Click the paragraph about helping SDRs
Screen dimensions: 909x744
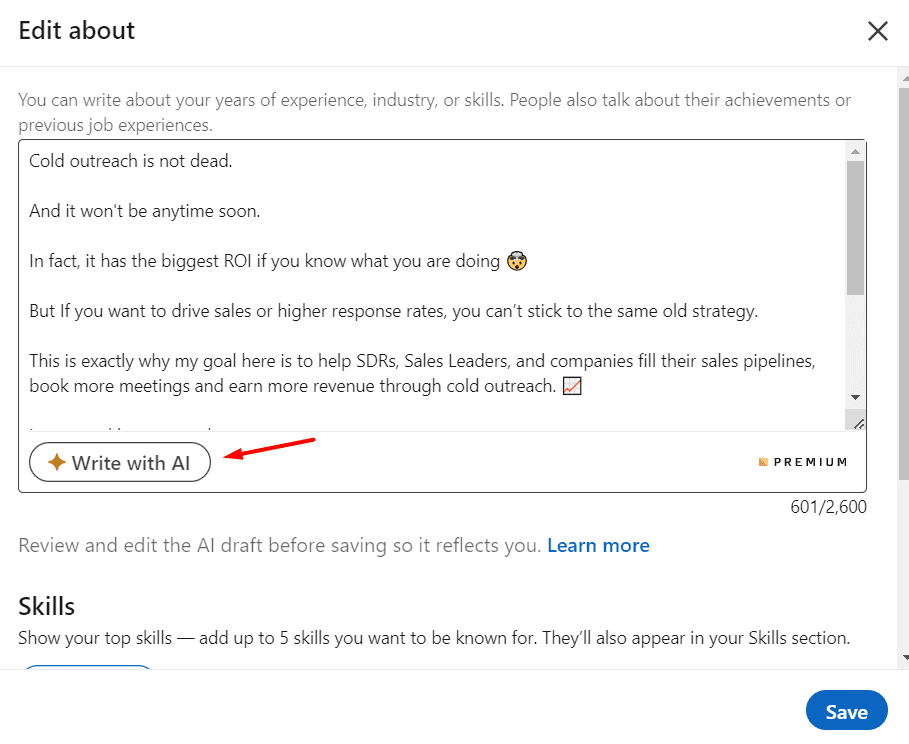pyautogui.click(x=422, y=373)
